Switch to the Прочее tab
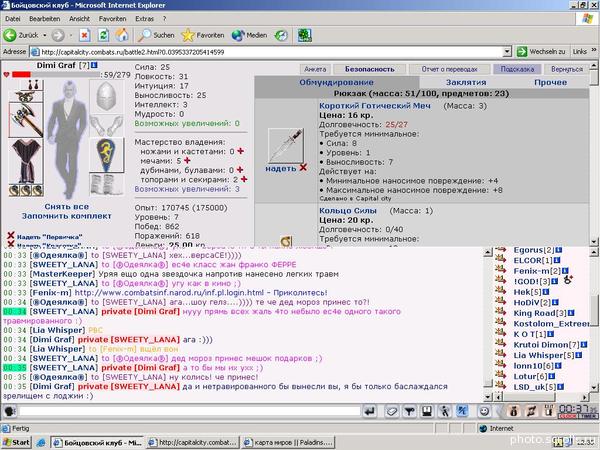 pos(551,82)
